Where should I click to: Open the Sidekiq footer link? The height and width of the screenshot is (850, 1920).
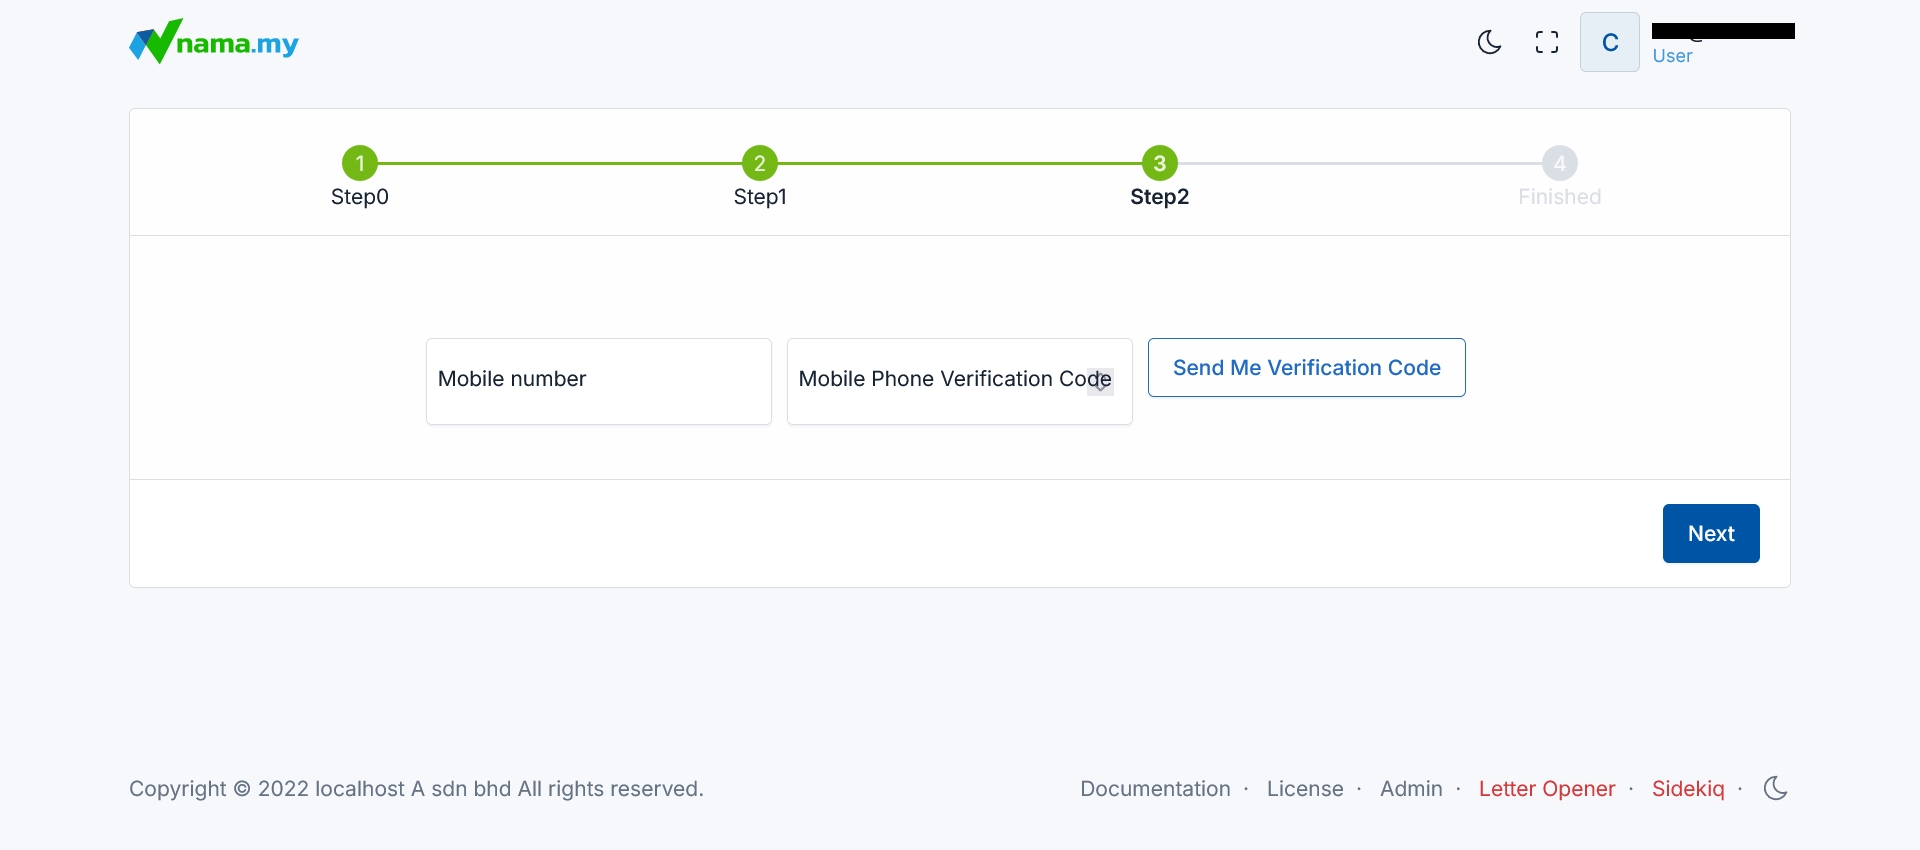point(1688,789)
